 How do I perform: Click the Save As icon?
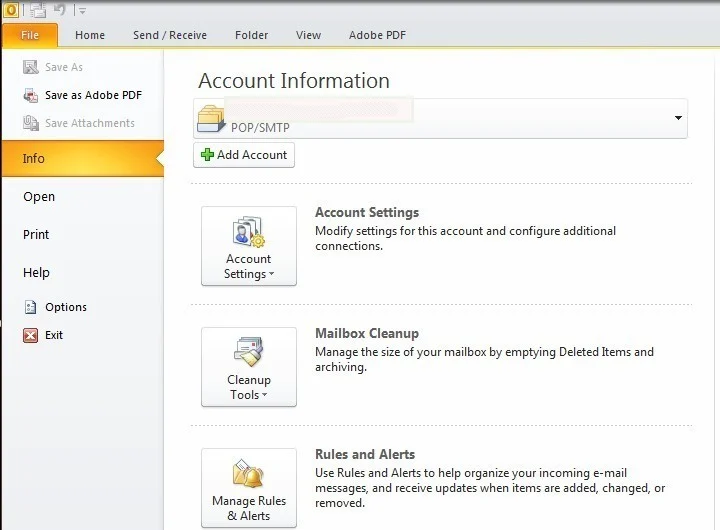tap(31, 67)
